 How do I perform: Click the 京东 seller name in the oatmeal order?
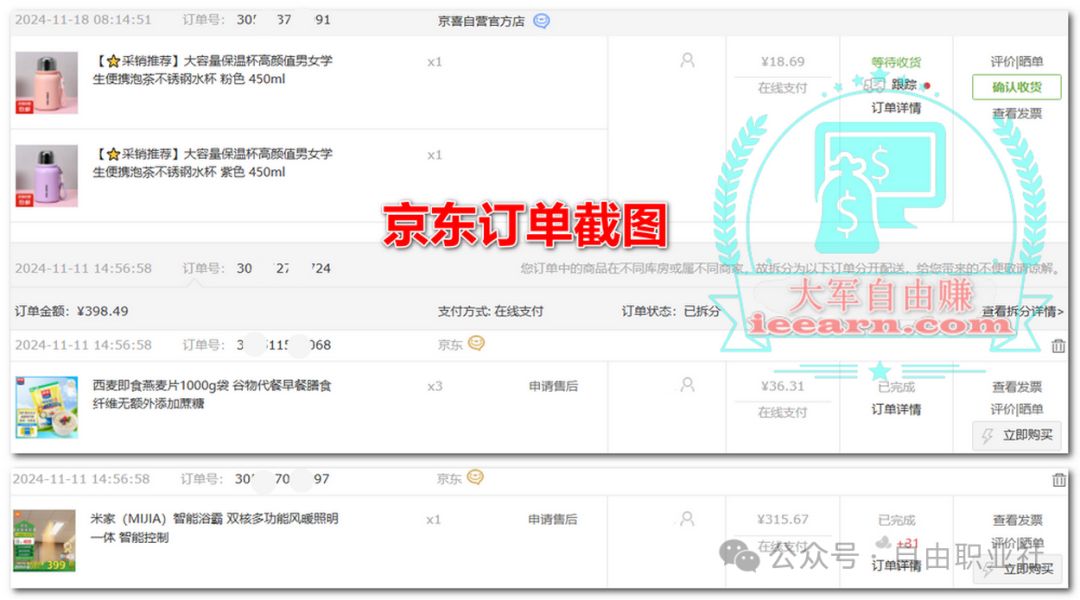pos(450,344)
